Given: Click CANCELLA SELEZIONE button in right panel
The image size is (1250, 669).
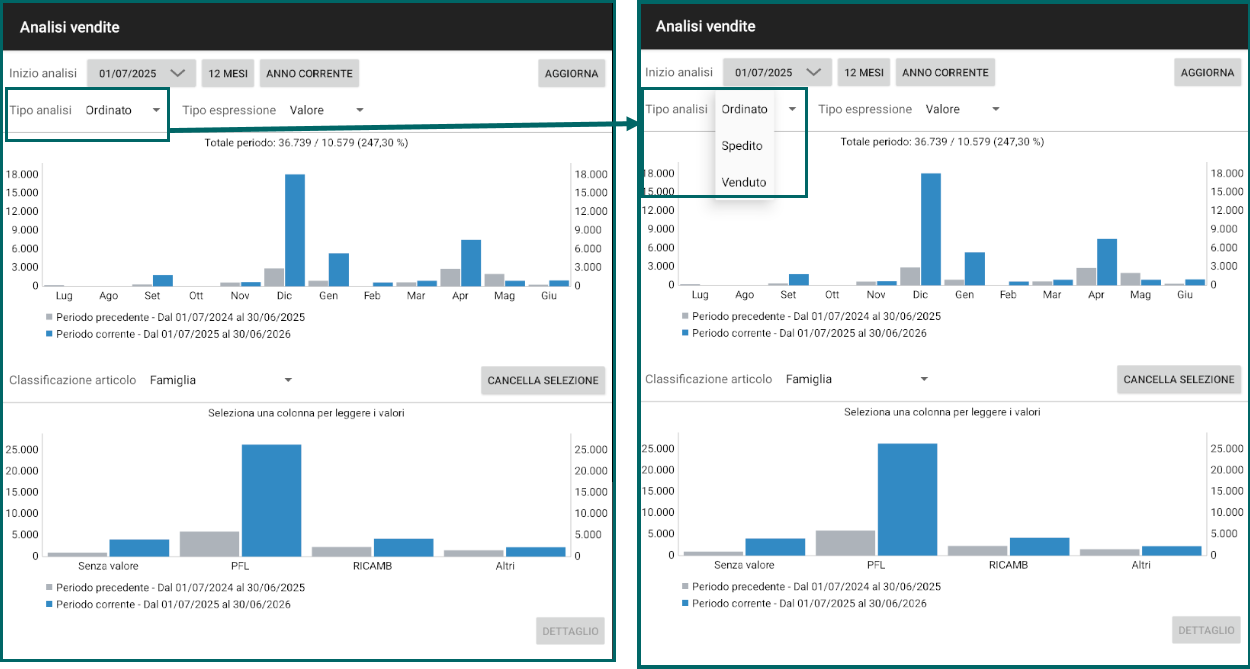Looking at the screenshot, I should coord(1179,379).
